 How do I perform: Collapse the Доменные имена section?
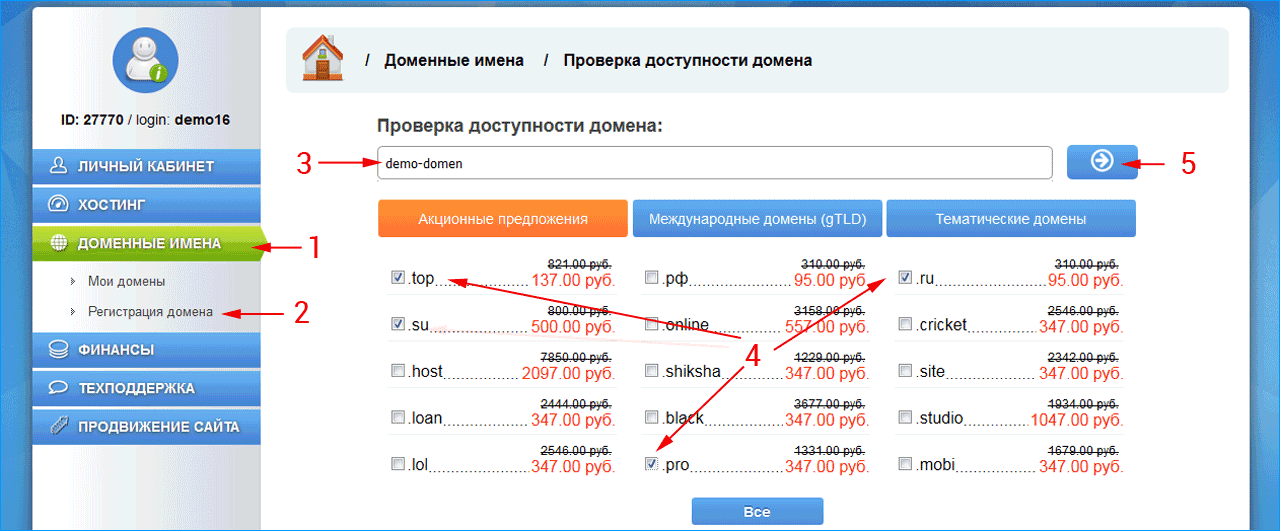pos(146,243)
